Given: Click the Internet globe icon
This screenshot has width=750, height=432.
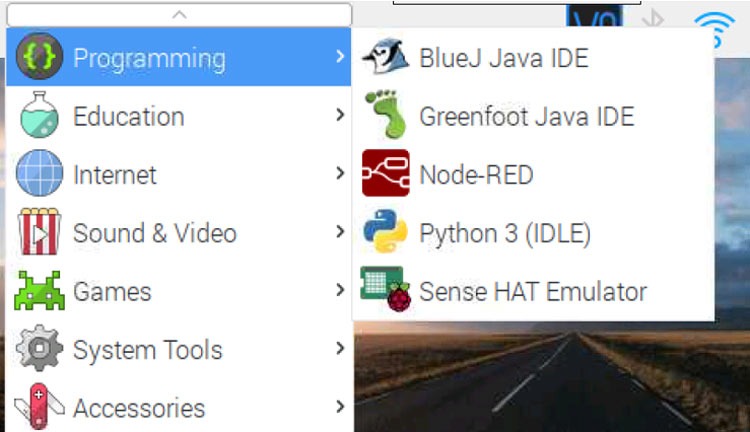Looking at the screenshot, I should (x=39, y=175).
